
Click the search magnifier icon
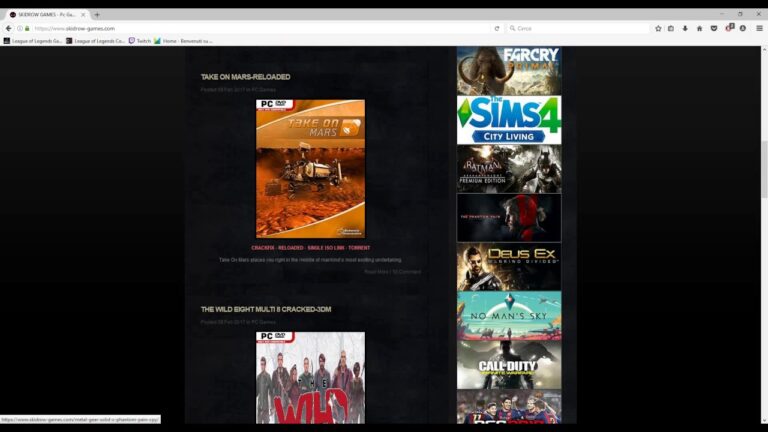pos(512,28)
